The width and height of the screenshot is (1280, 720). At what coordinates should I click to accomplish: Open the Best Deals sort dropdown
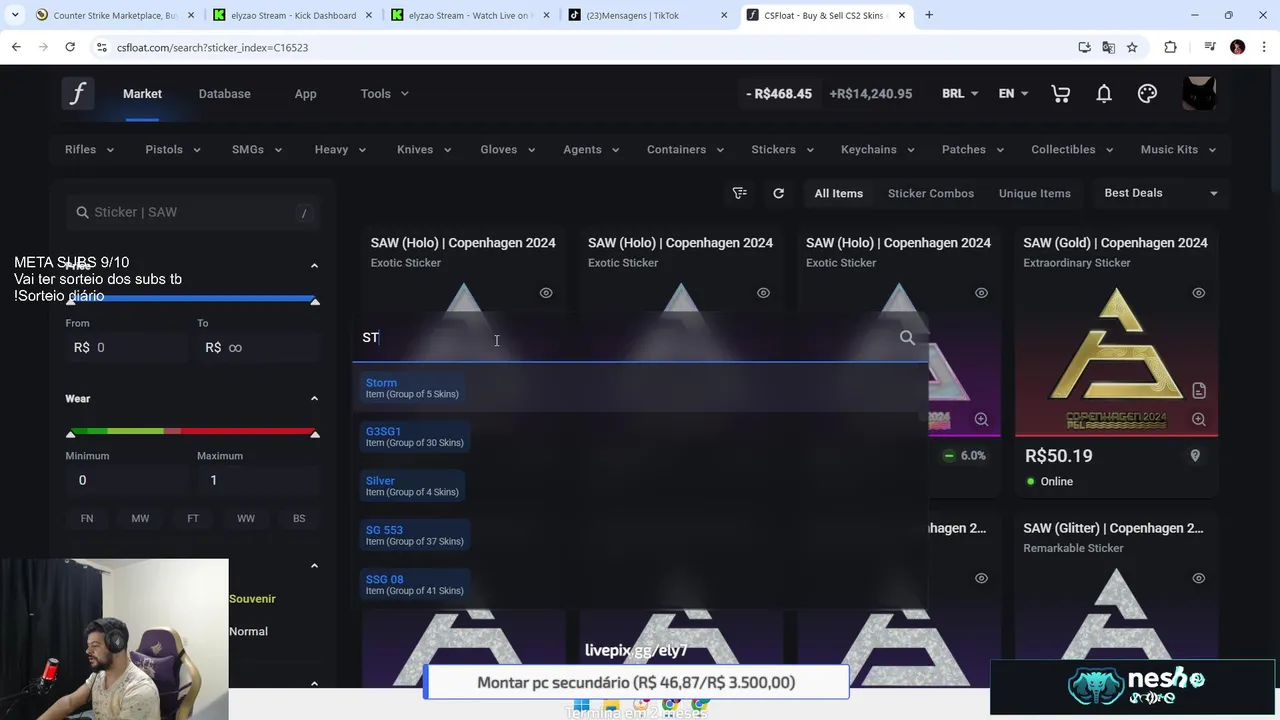pyautogui.click(x=1160, y=193)
